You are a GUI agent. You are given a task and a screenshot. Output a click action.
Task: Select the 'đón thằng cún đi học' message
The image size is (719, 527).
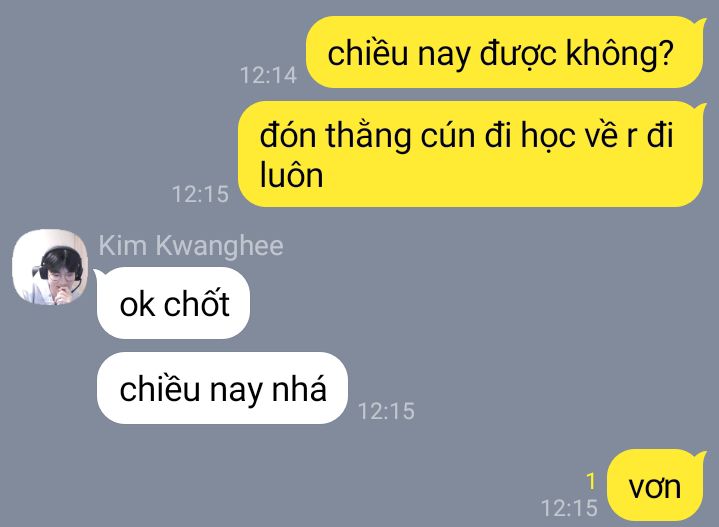(x=470, y=154)
